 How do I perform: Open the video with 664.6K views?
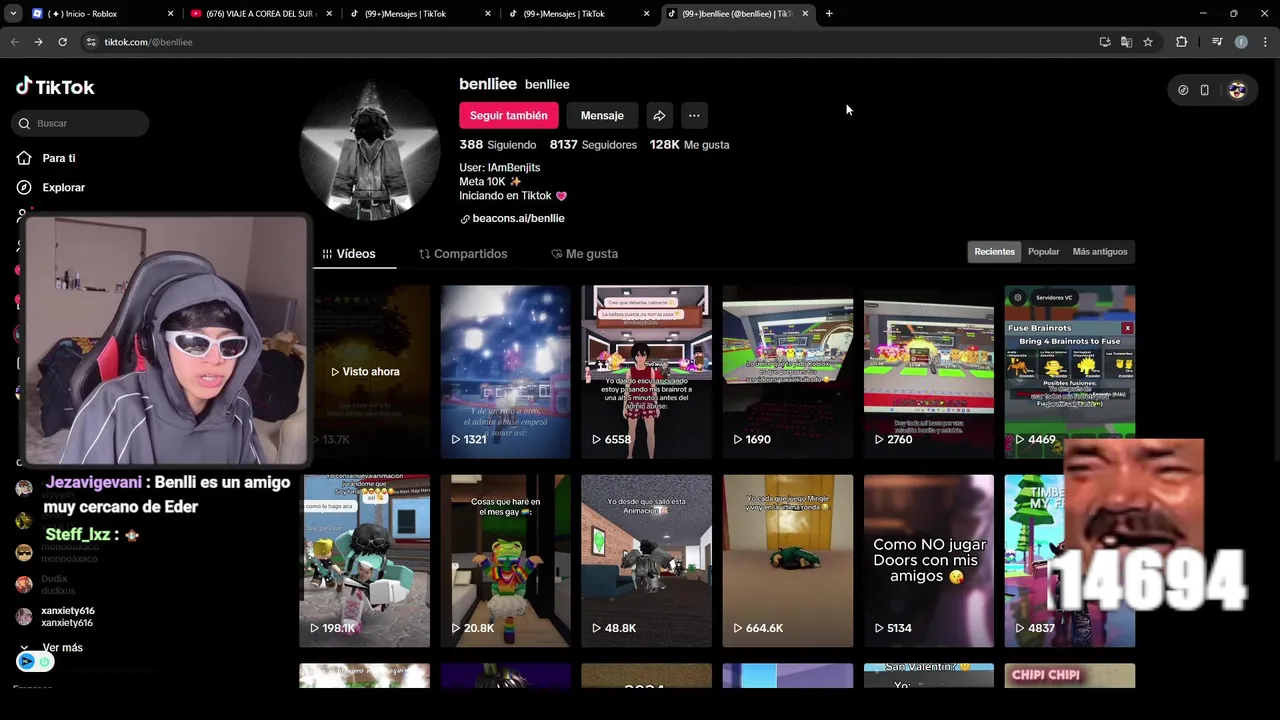(x=788, y=561)
